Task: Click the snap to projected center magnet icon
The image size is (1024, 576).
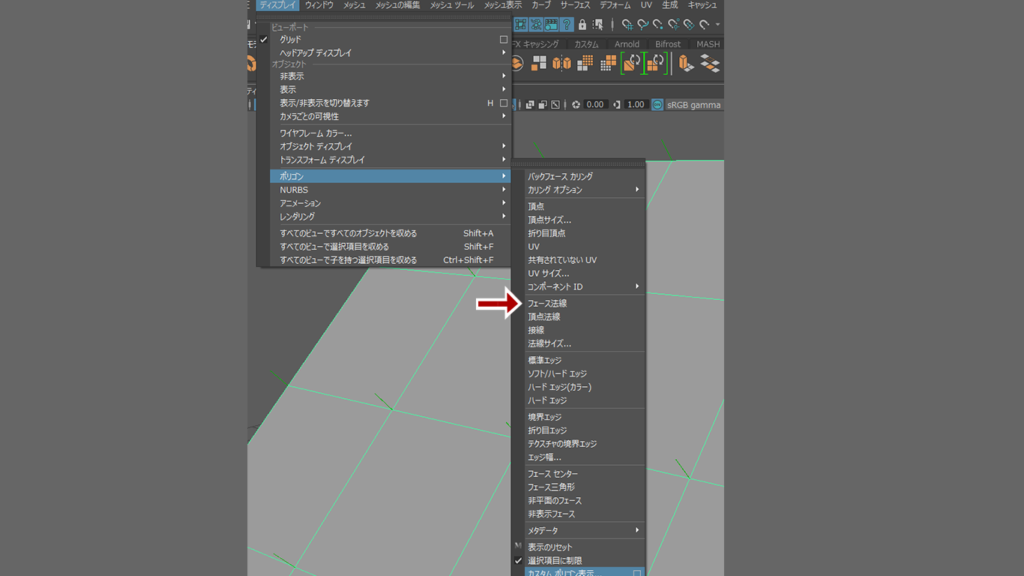Action: coord(673,25)
